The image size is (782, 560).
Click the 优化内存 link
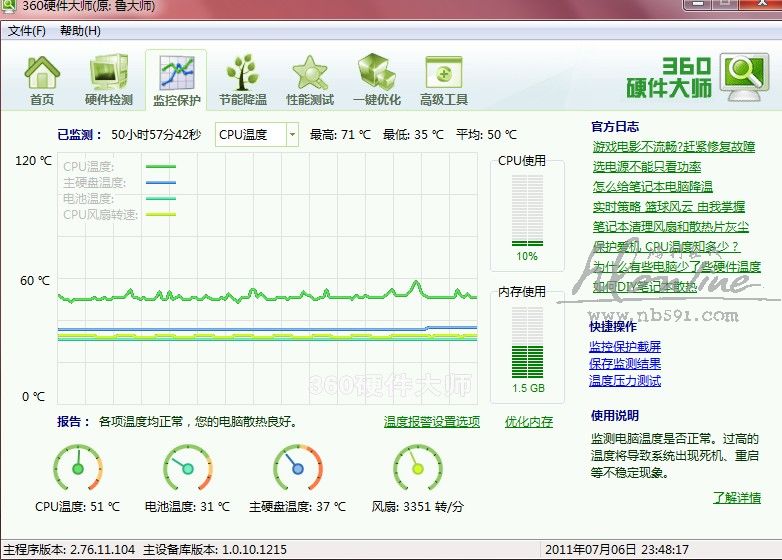pyautogui.click(x=529, y=422)
